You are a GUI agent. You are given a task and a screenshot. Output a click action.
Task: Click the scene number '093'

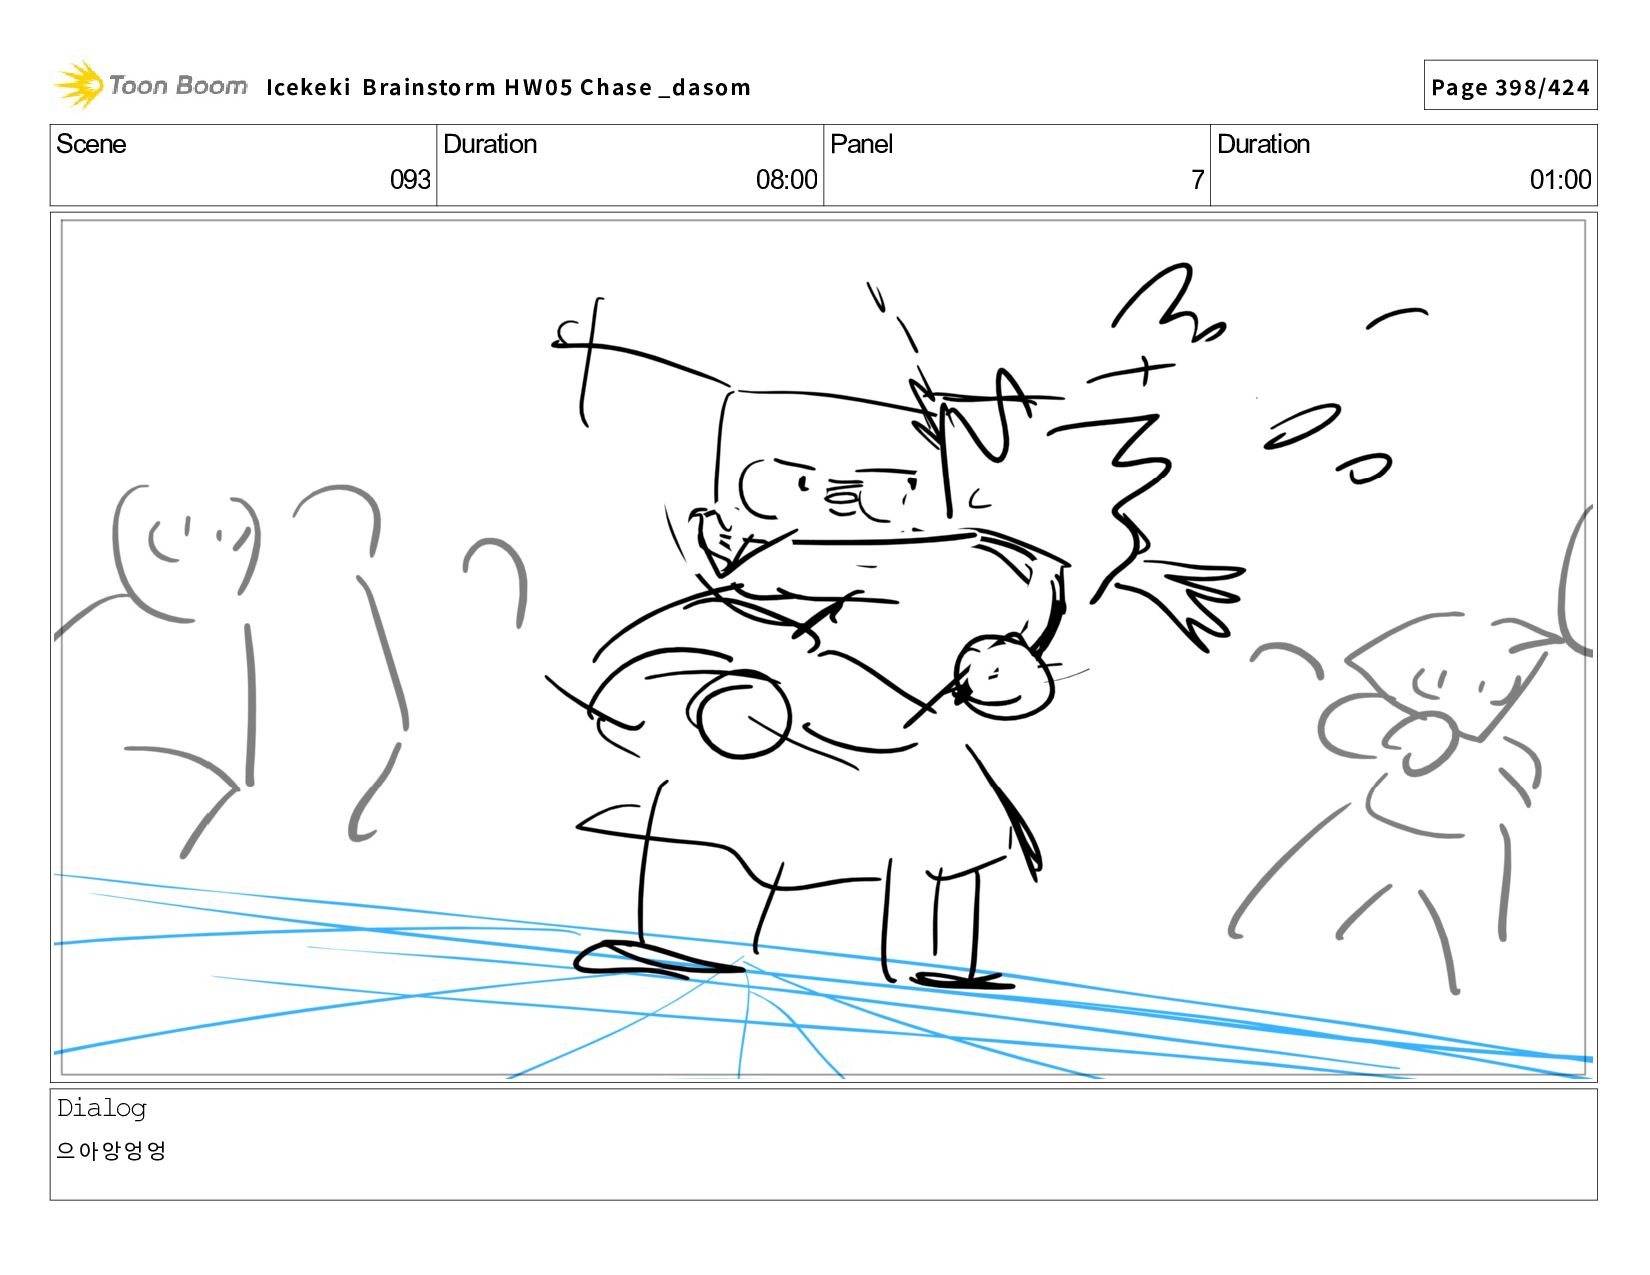click(x=410, y=180)
